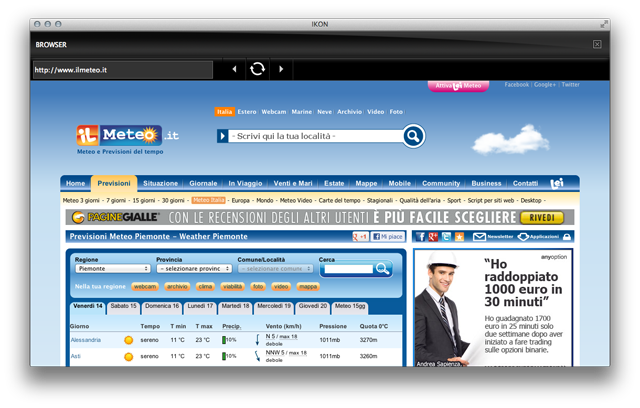This screenshot has width=640, height=408.
Task: Click the sun icon in Alessandria row
Action: coord(129,340)
